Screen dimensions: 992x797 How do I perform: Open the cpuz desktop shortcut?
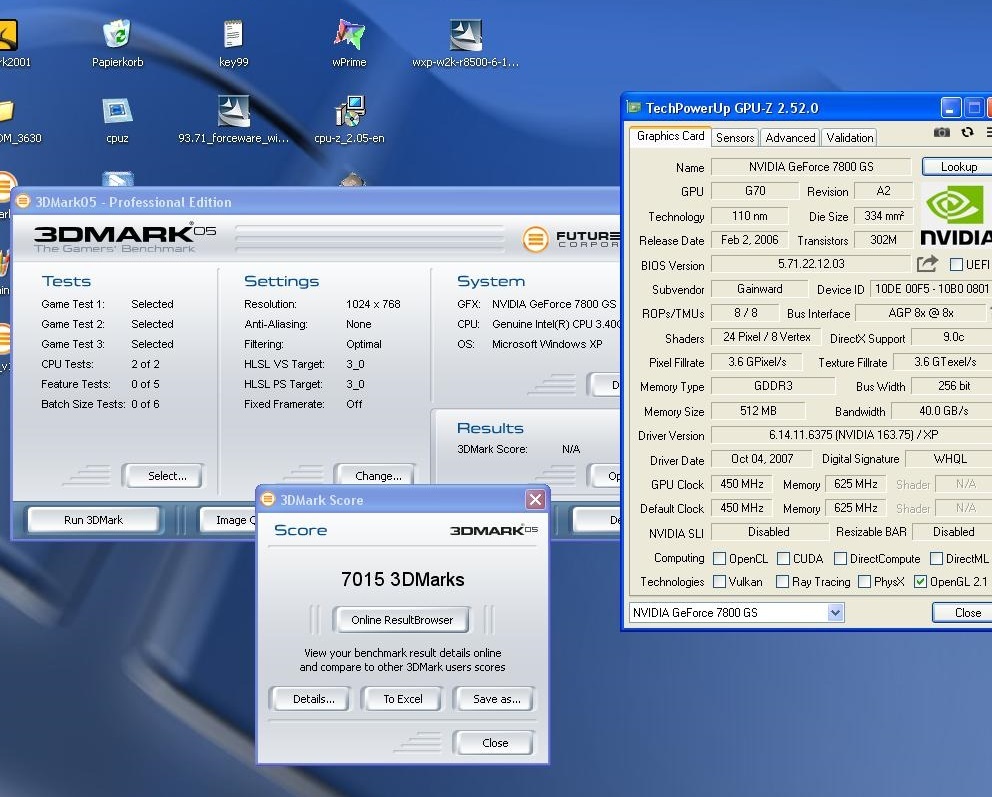point(117,113)
